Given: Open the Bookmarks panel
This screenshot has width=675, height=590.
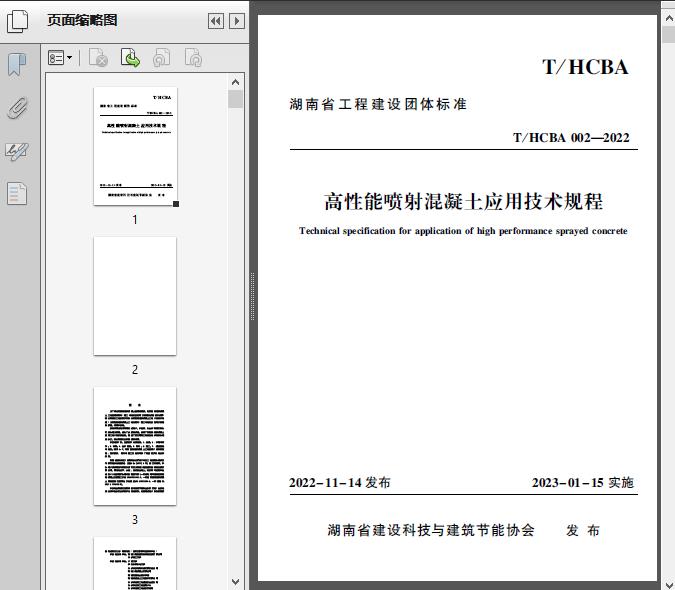Looking at the screenshot, I should pyautogui.click(x=17, y=65).
